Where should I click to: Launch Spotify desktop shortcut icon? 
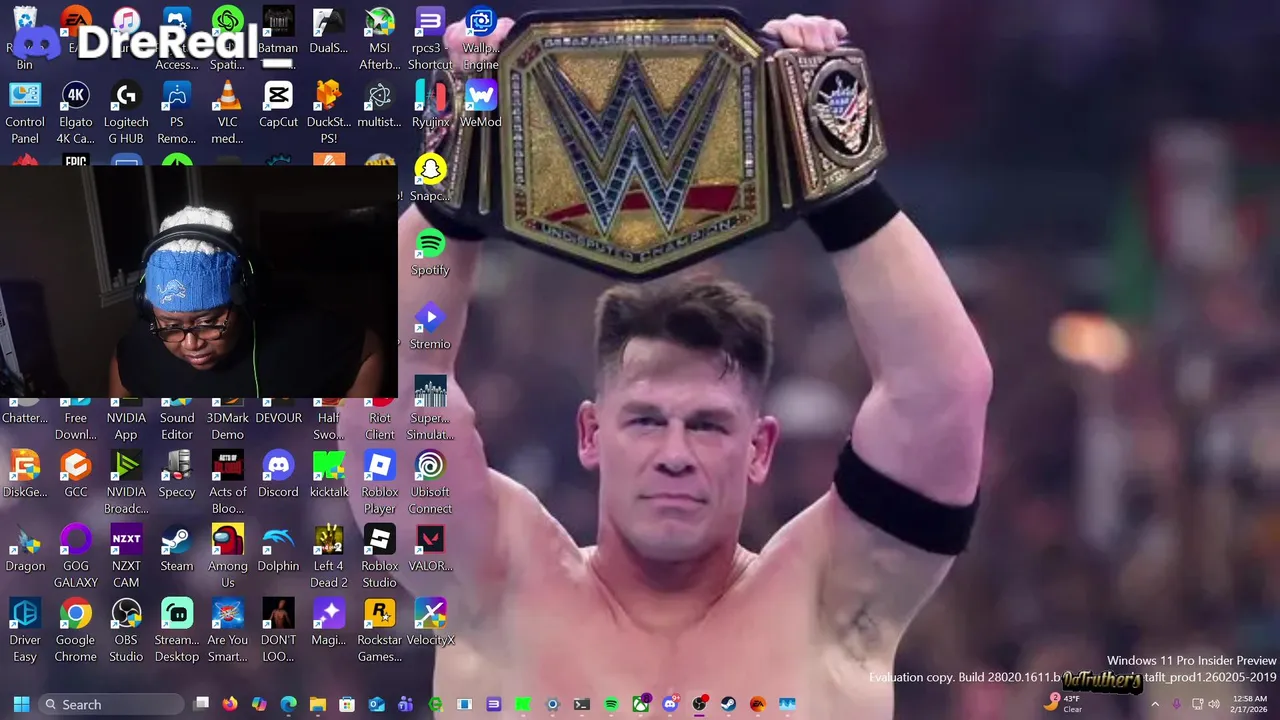point(430,253)
